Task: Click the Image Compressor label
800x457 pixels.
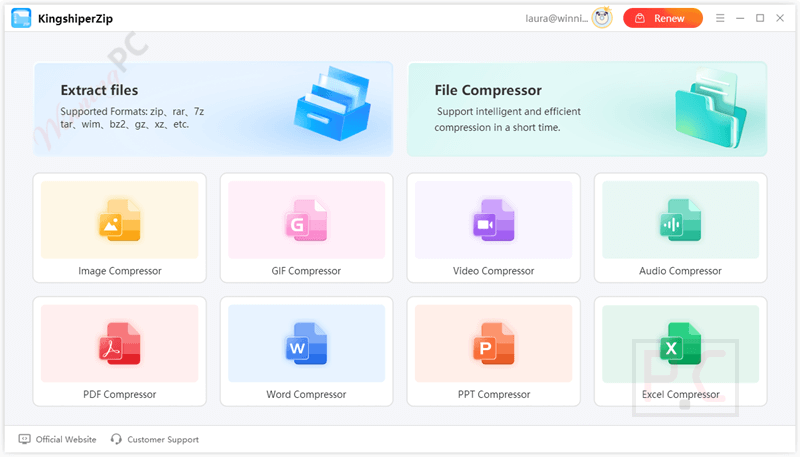Action: click(119, 271)
